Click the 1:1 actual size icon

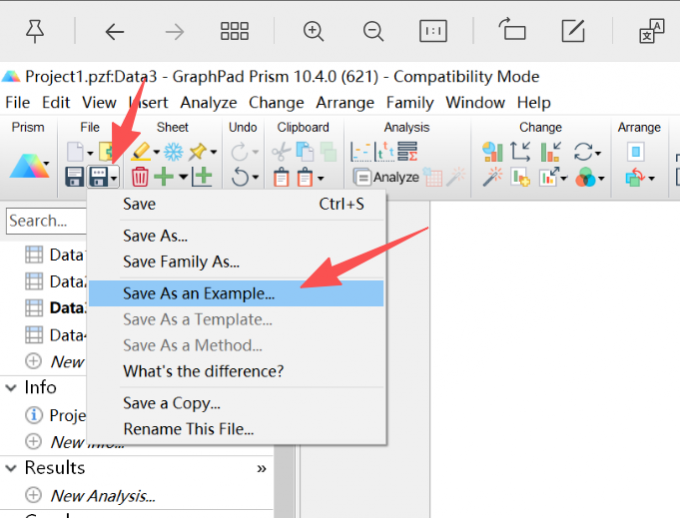[433, 31]
